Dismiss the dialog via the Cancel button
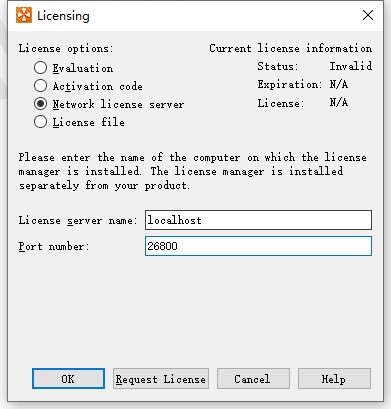Image resolution: width=391 pixels, height=409 pixels. (253, 379)
